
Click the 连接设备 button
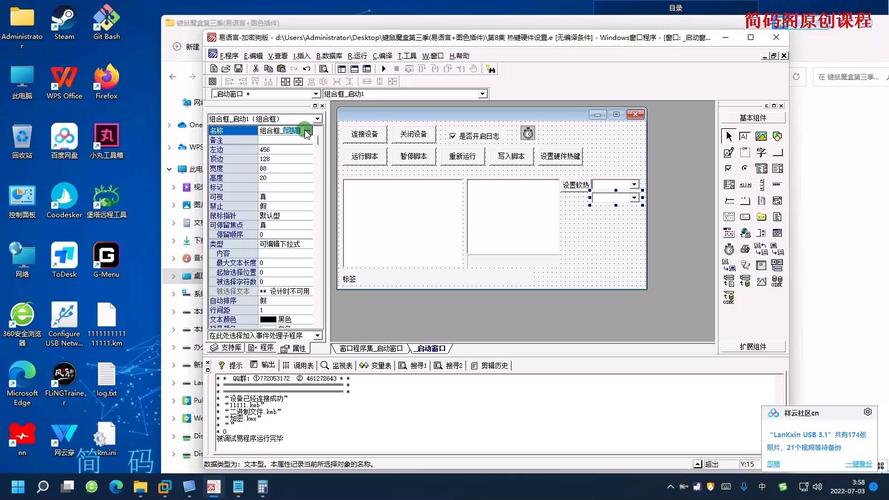pyautogui.click(x=364, y=134)
